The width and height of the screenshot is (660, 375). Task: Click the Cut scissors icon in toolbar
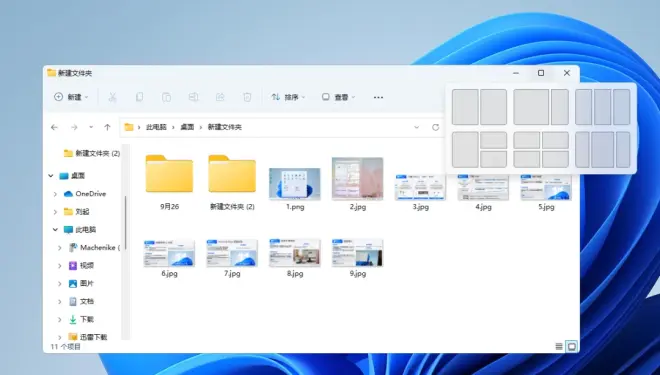(112, 97)
